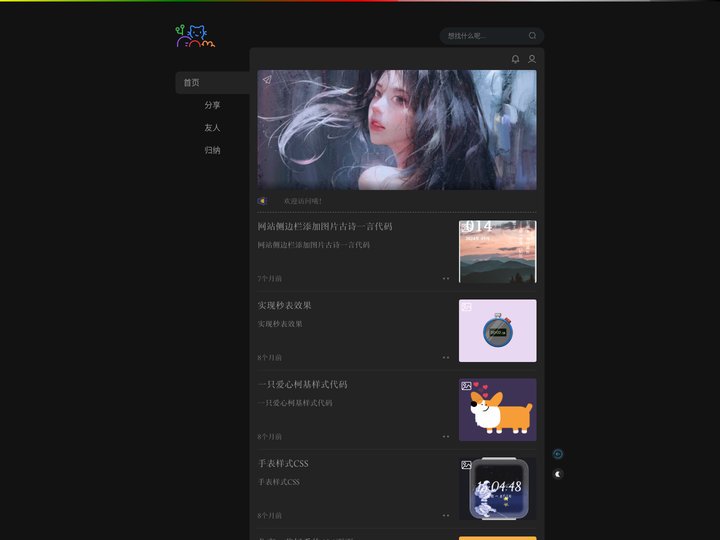Open notifications via the bell icon

[515, 59]
